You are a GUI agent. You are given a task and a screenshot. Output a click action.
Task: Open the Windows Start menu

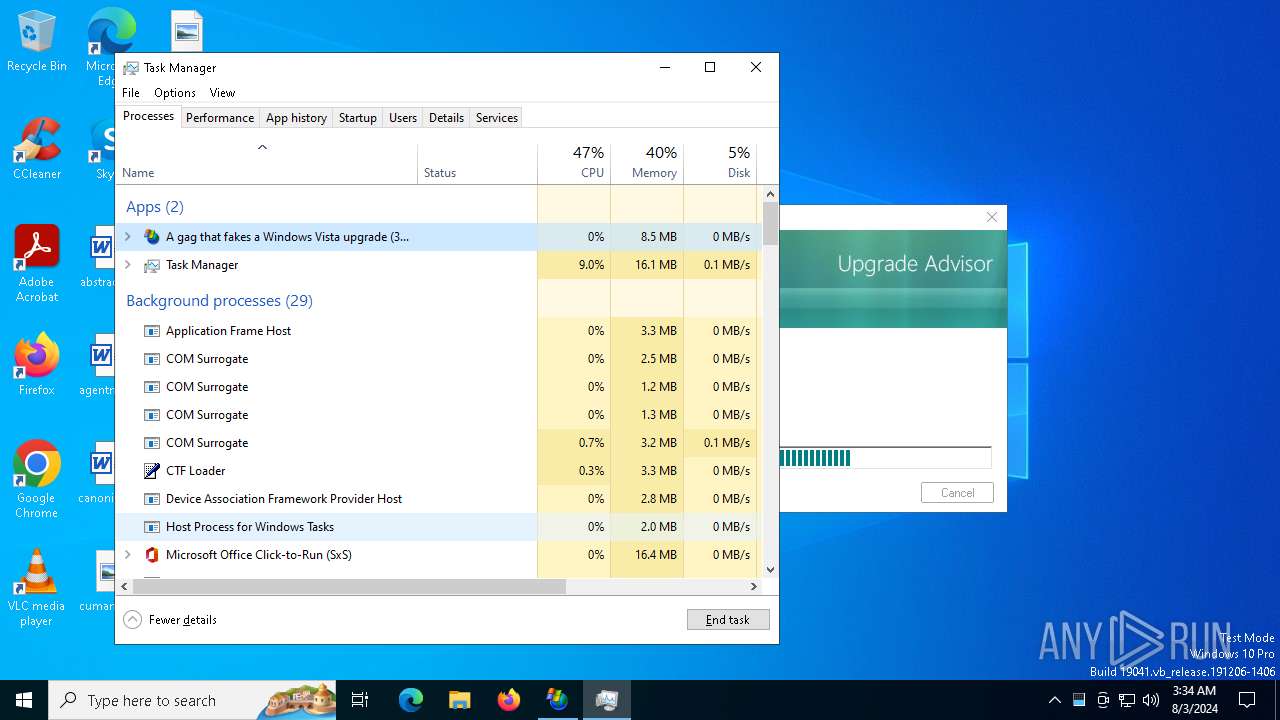(x=24, y=700)
